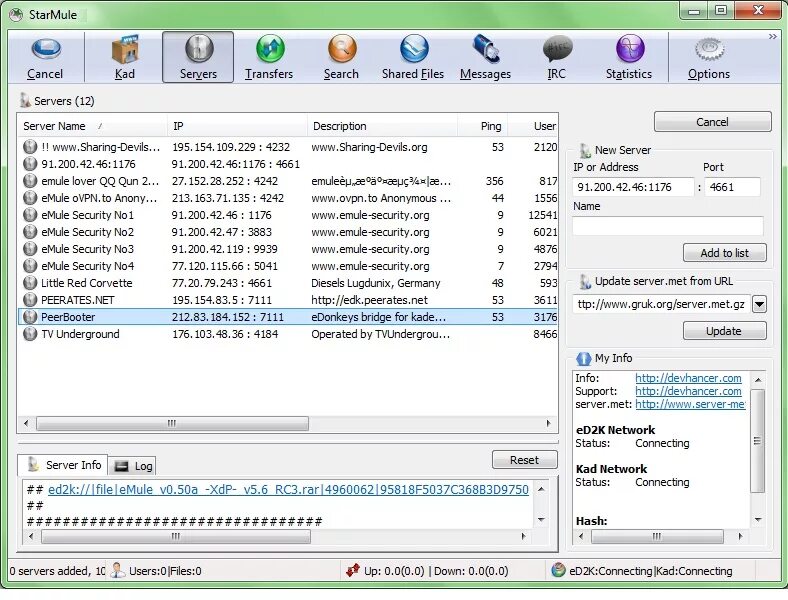Open the Info devhancer.com link

[x=688, y=378]
